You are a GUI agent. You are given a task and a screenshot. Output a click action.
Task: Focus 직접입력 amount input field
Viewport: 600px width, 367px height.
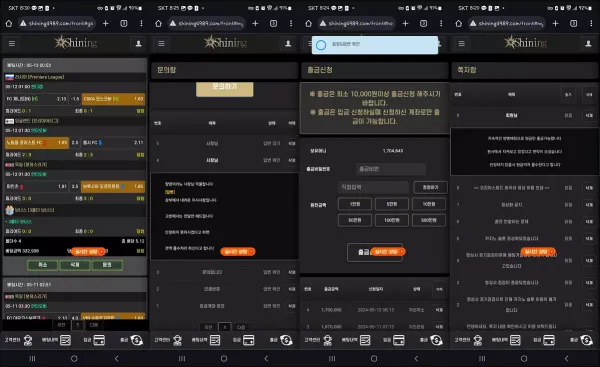tap(373, 187)
